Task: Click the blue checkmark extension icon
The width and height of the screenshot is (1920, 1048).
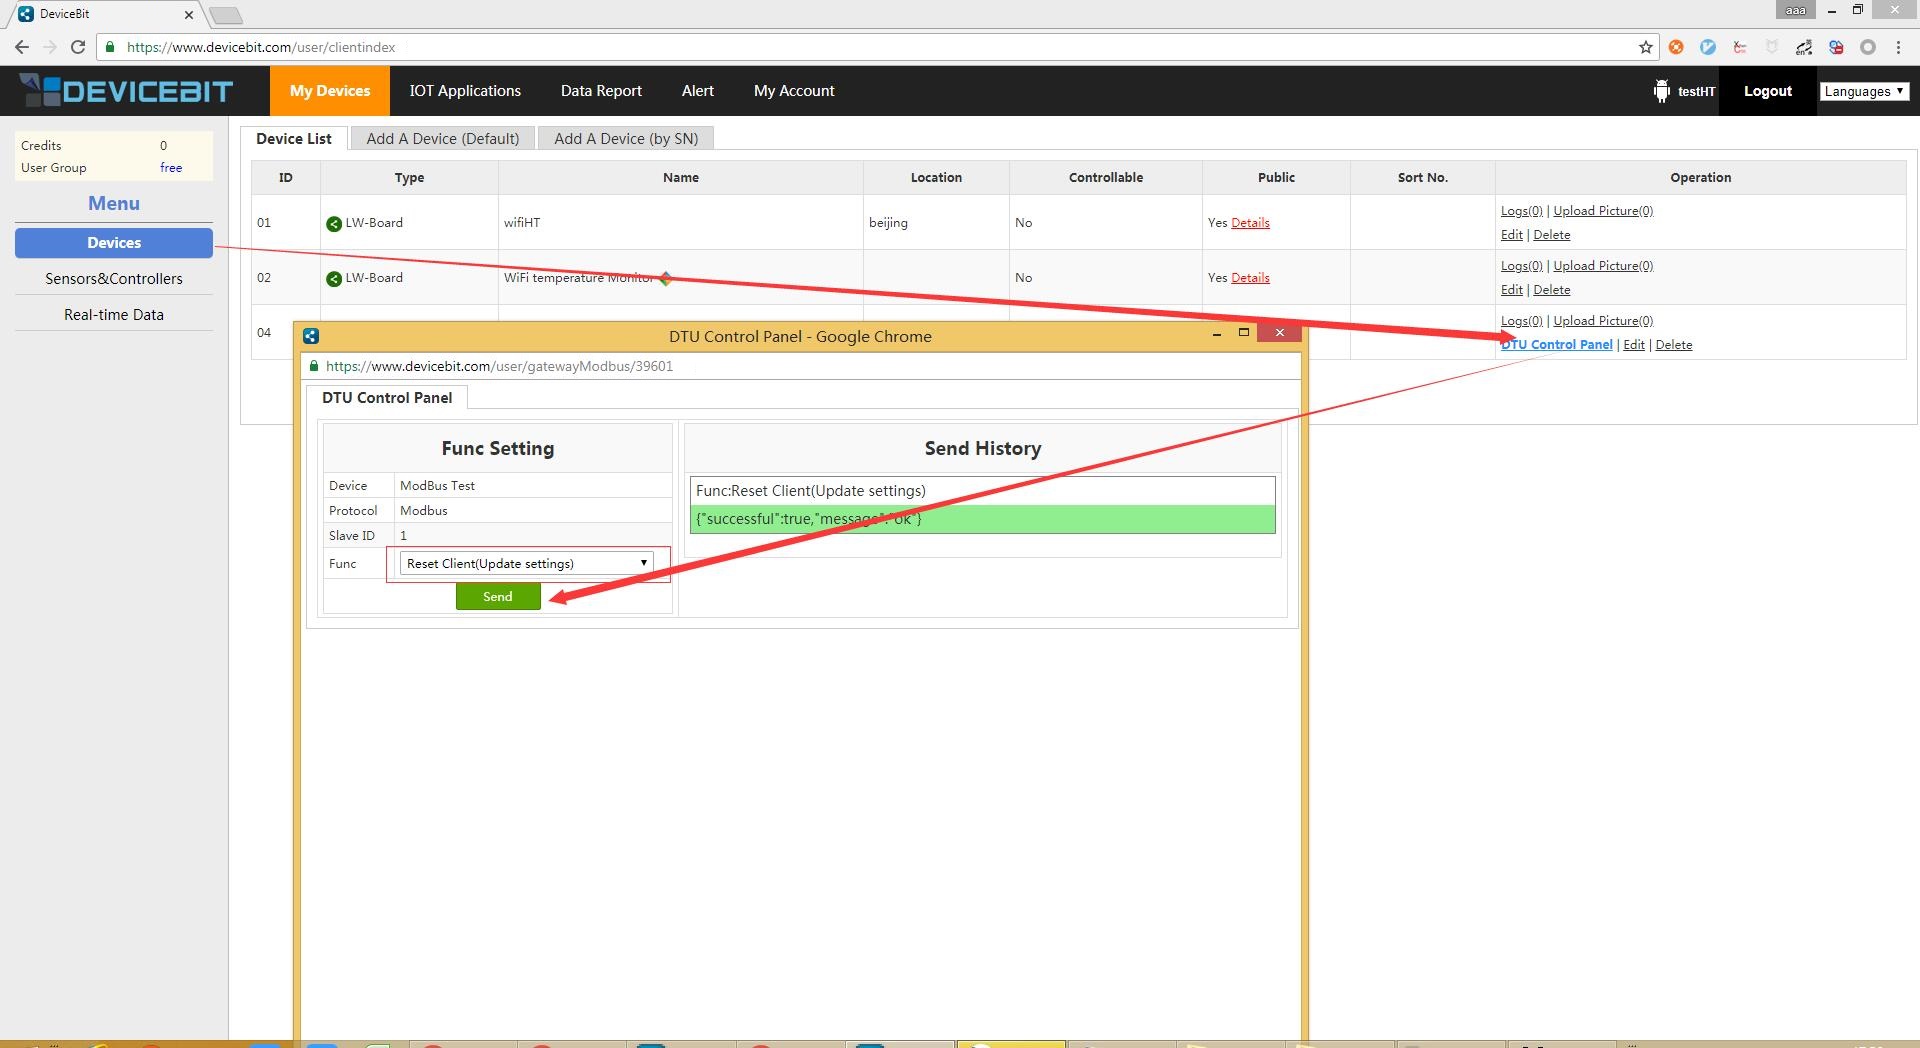Action: pyautogui.click(x=1708, y=47)
